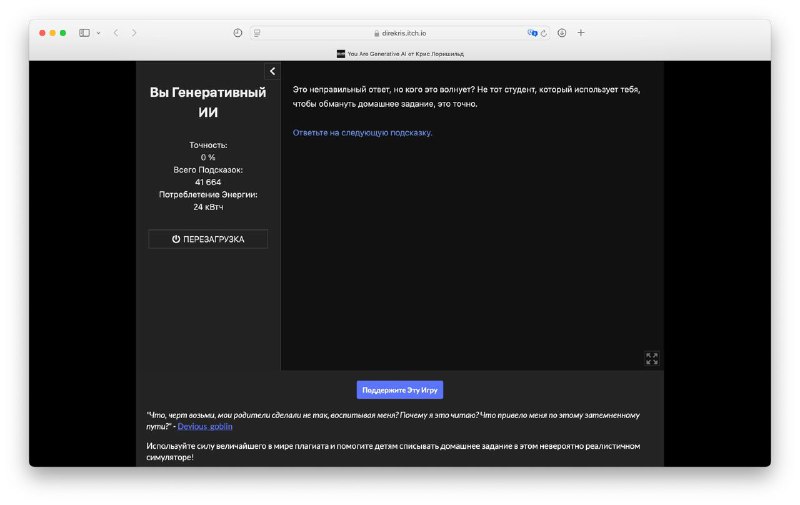Click the ПЕРЕЗАГРУЗКА restart button
Image resolution: width=800 pixels, height=505 pixels.
208,239
